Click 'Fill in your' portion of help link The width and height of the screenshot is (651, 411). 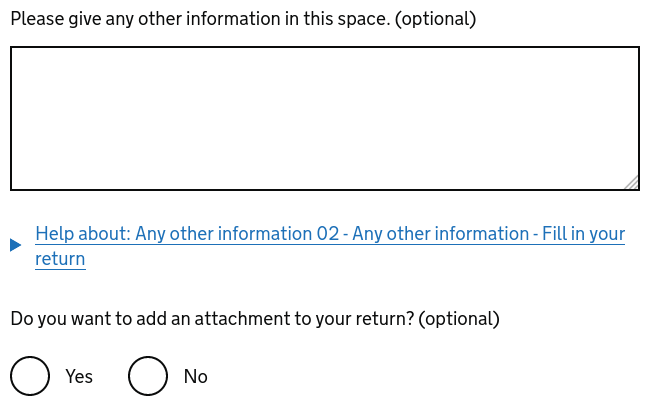point(584,234)
